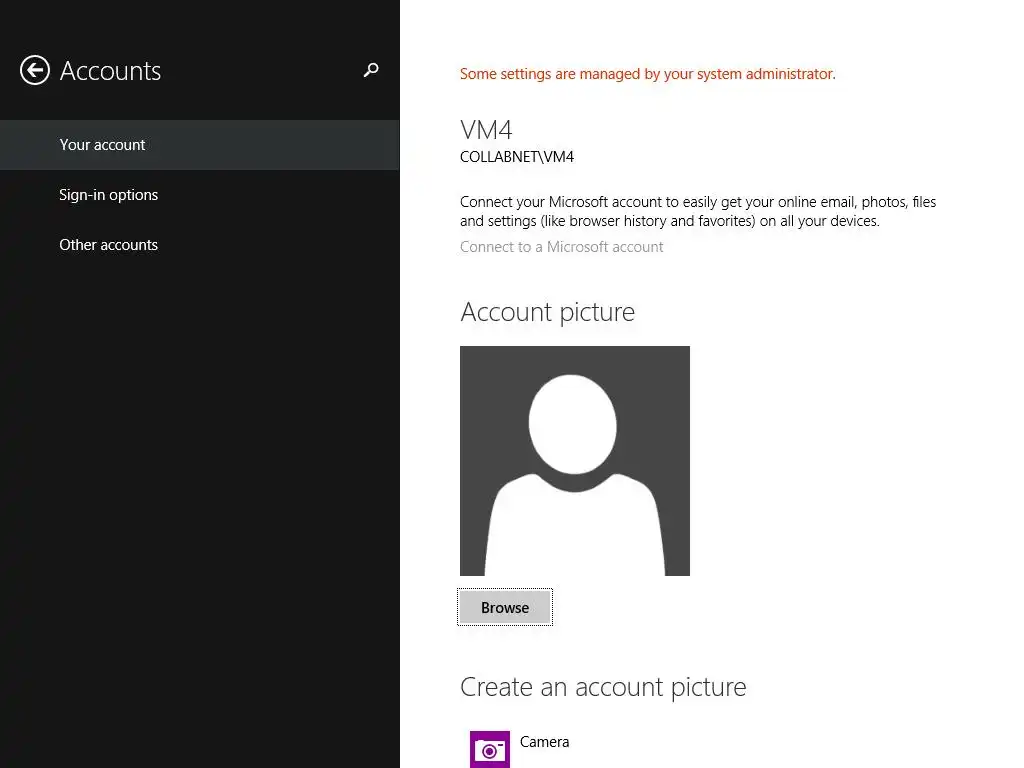The width and height of the screenshot is (1024, 768).
Task: Click the red system administrator notice
Action: (647, 74)
